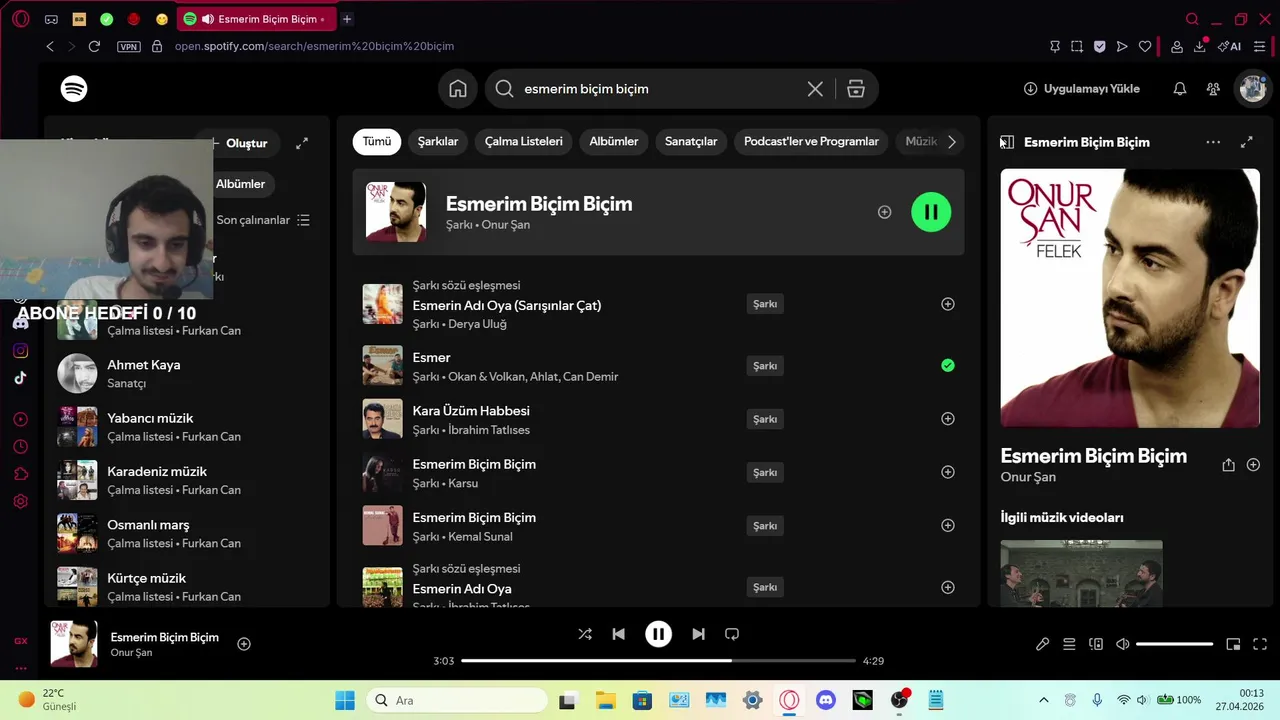
Task: Show more filter chips with right chevron
Action: pyautogui.click(x=952, y=142)
